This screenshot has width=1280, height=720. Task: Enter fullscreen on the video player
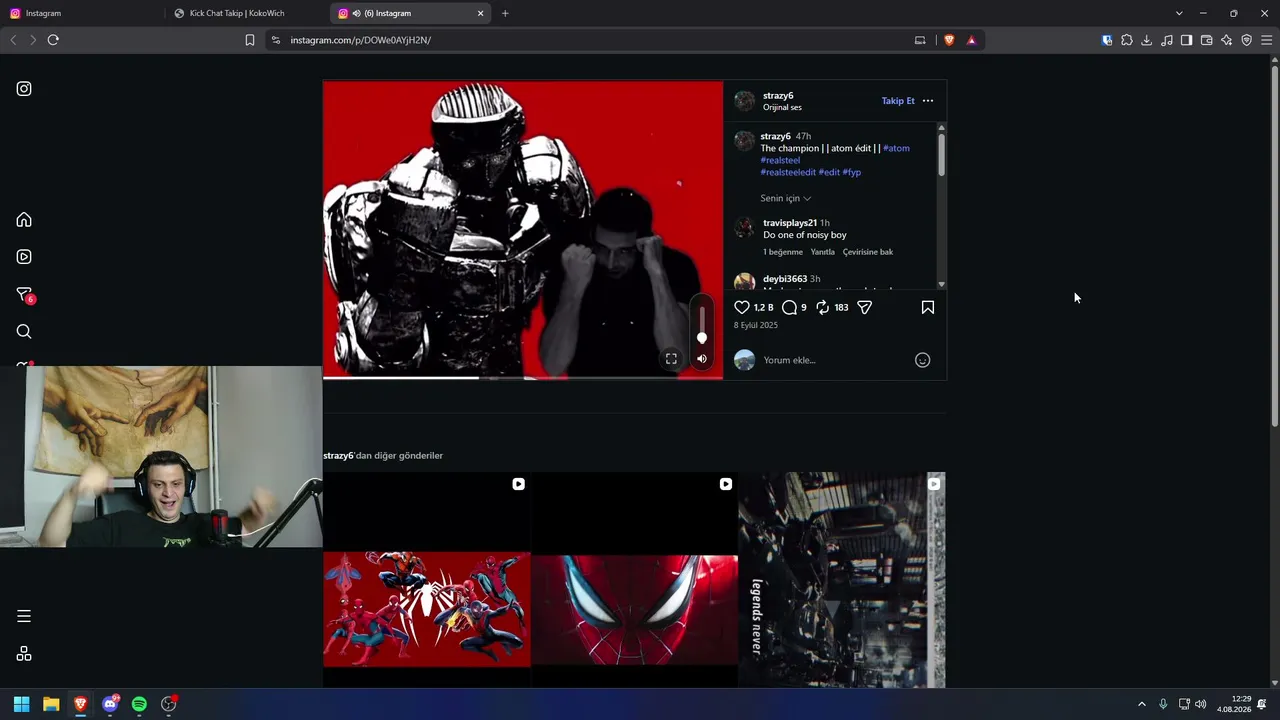672,359
